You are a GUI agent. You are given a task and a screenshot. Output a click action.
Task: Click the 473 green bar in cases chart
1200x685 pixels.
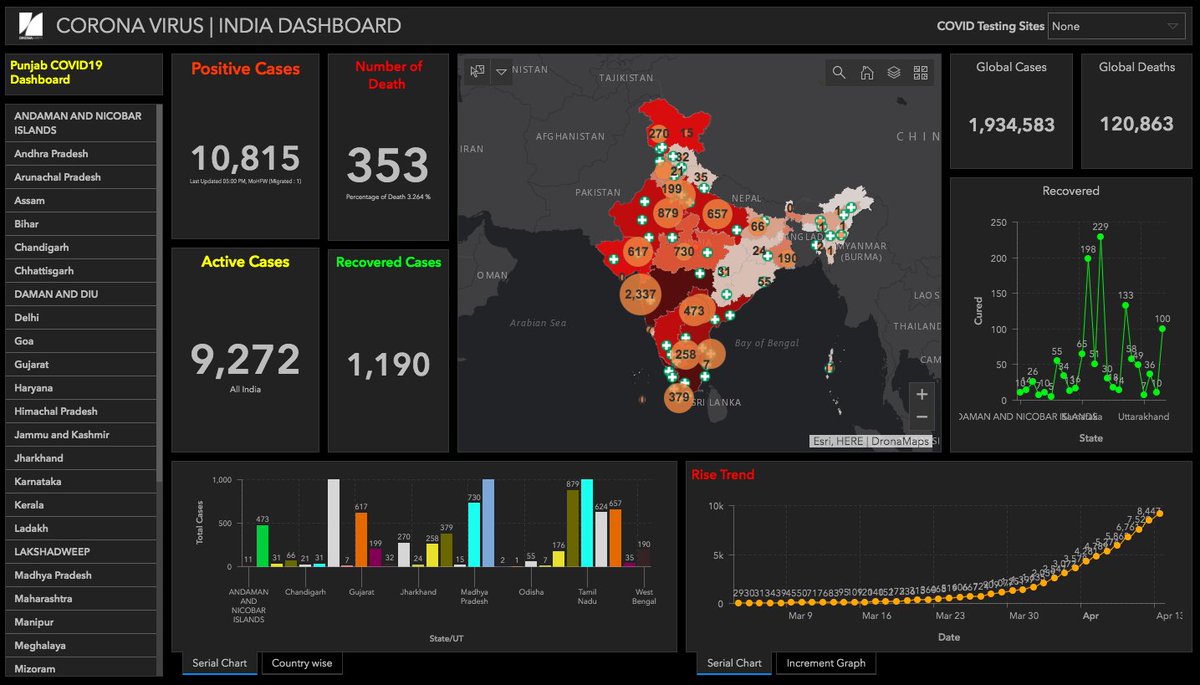[x=262, y=546]
